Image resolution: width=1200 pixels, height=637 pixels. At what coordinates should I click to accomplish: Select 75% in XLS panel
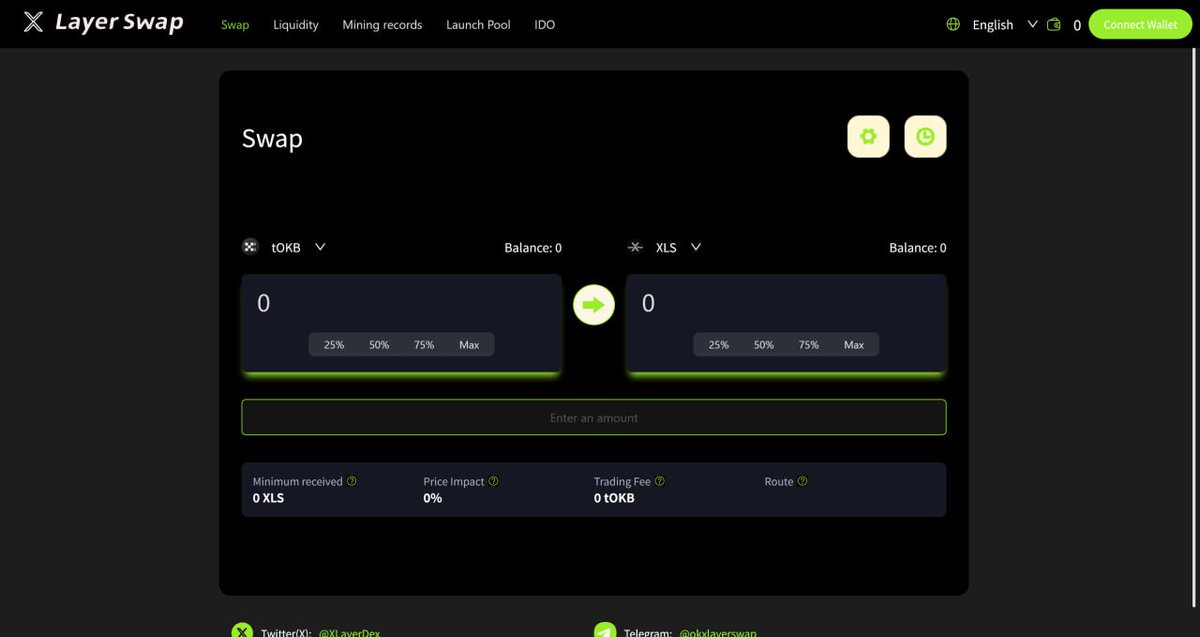coord(809,344)
